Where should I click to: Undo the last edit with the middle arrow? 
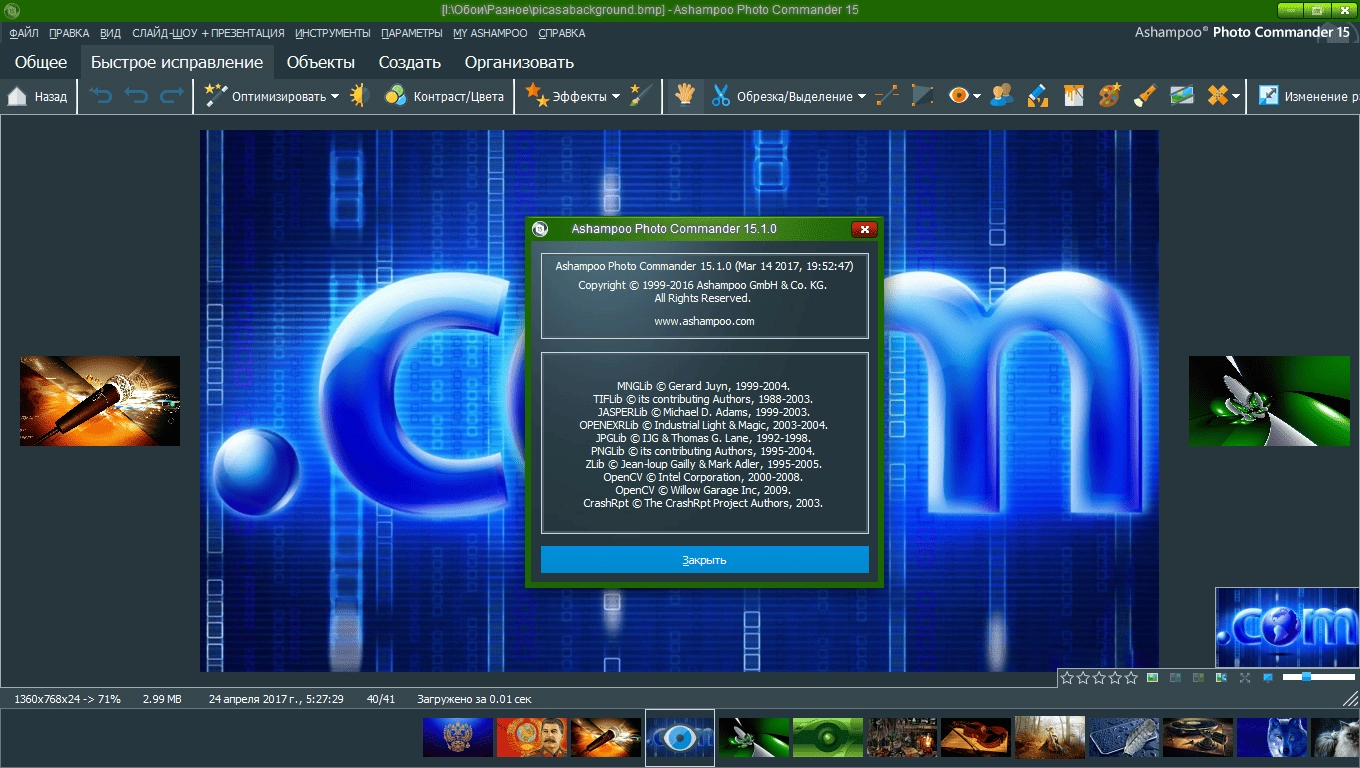[136, 96]
